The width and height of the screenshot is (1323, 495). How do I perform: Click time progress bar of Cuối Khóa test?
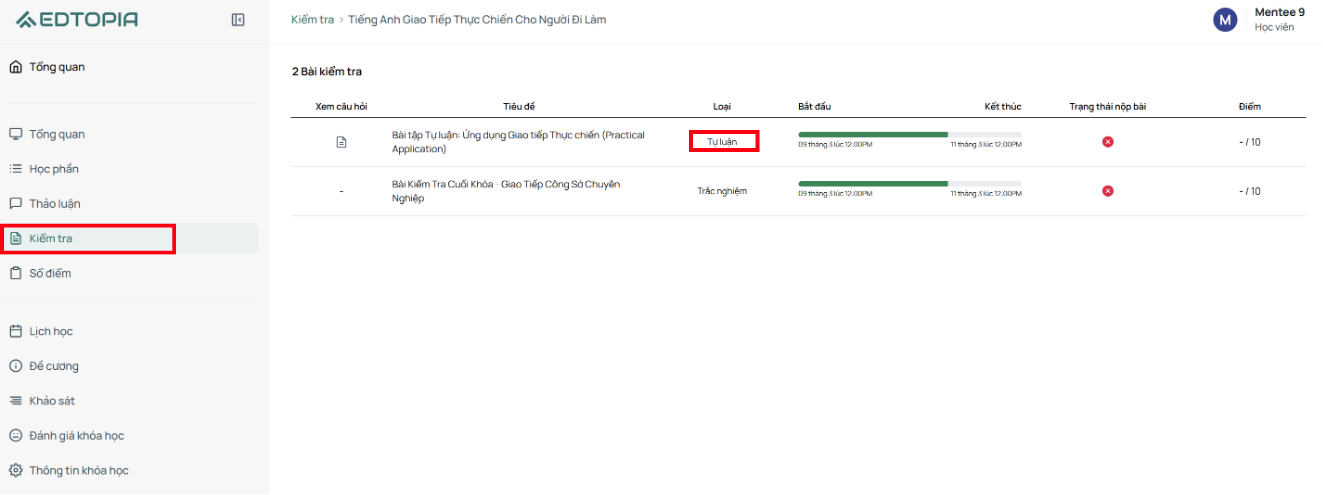pyautogui.click(x=910, y=183)
